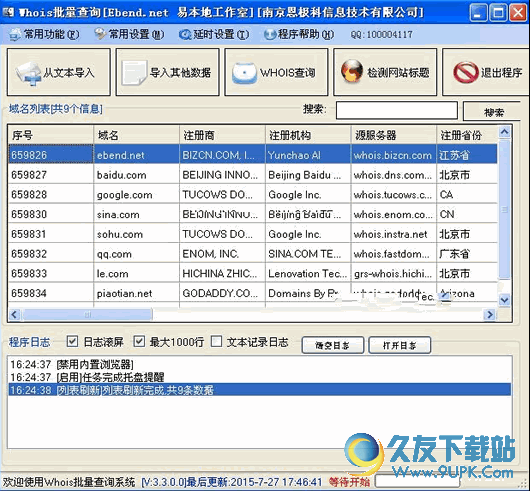Click the table scroll up arrow
530x491 pixels.
(x=504, y=132)
